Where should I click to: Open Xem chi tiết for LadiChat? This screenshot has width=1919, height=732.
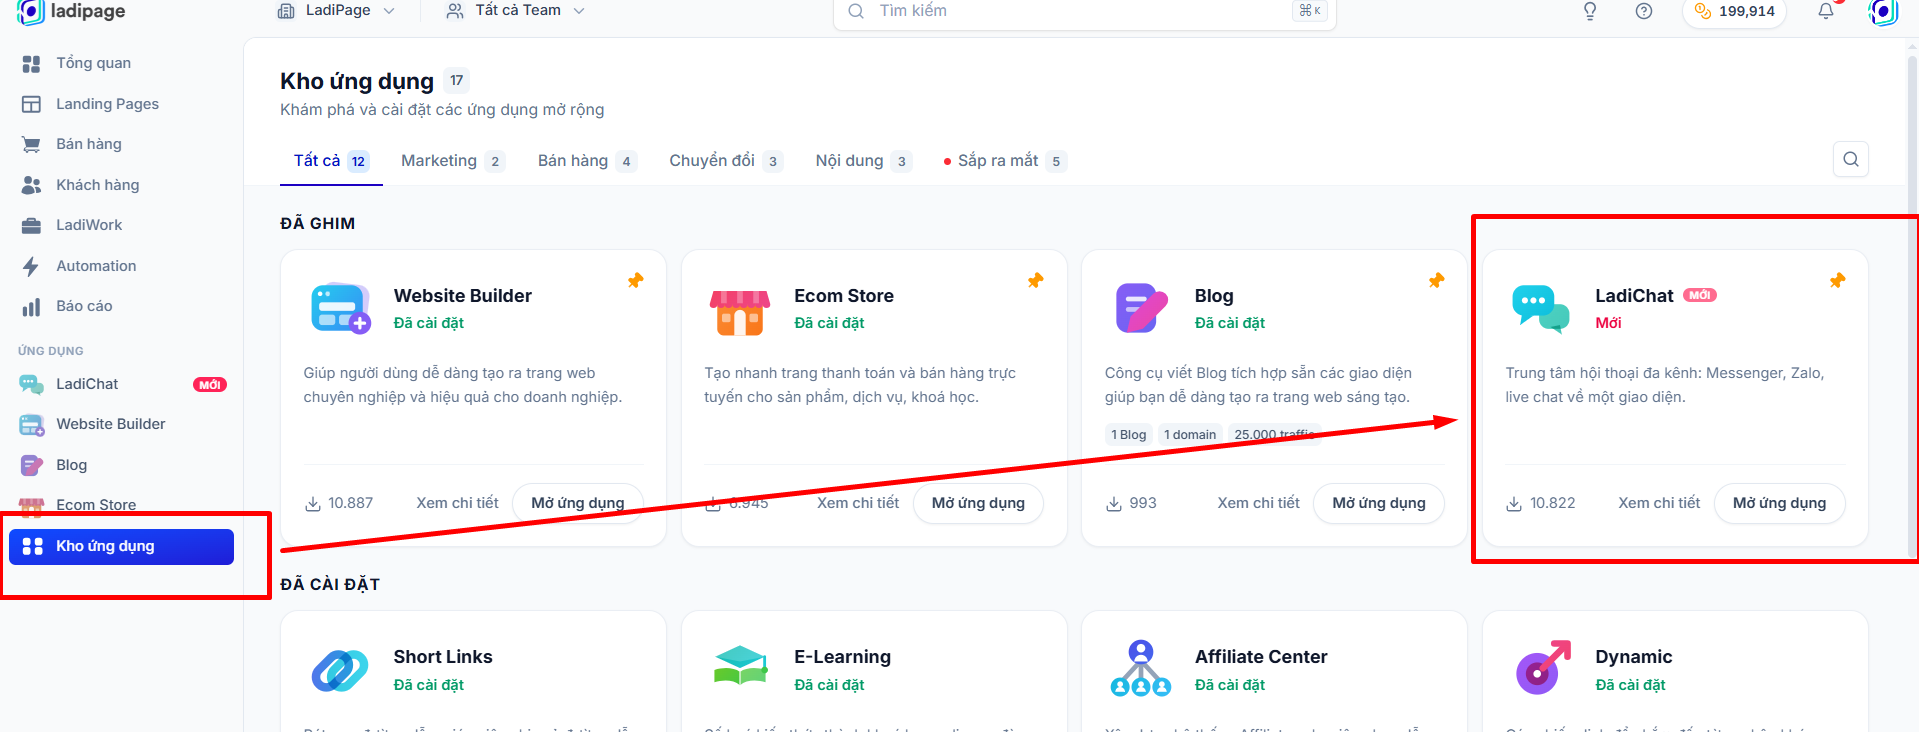coord(1659,503)
